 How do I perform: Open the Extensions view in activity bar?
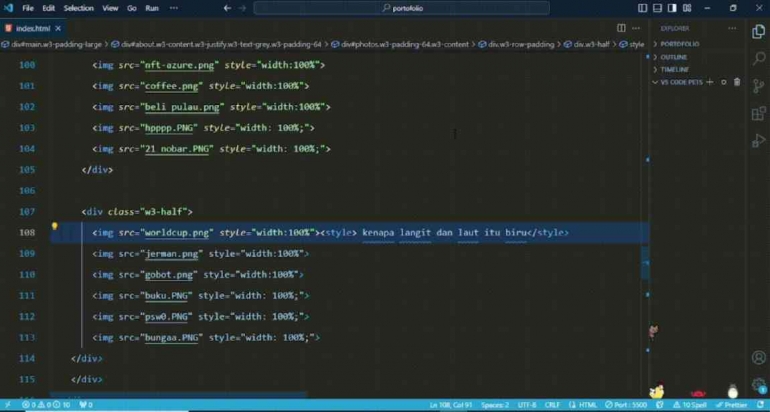coord(758,113)
